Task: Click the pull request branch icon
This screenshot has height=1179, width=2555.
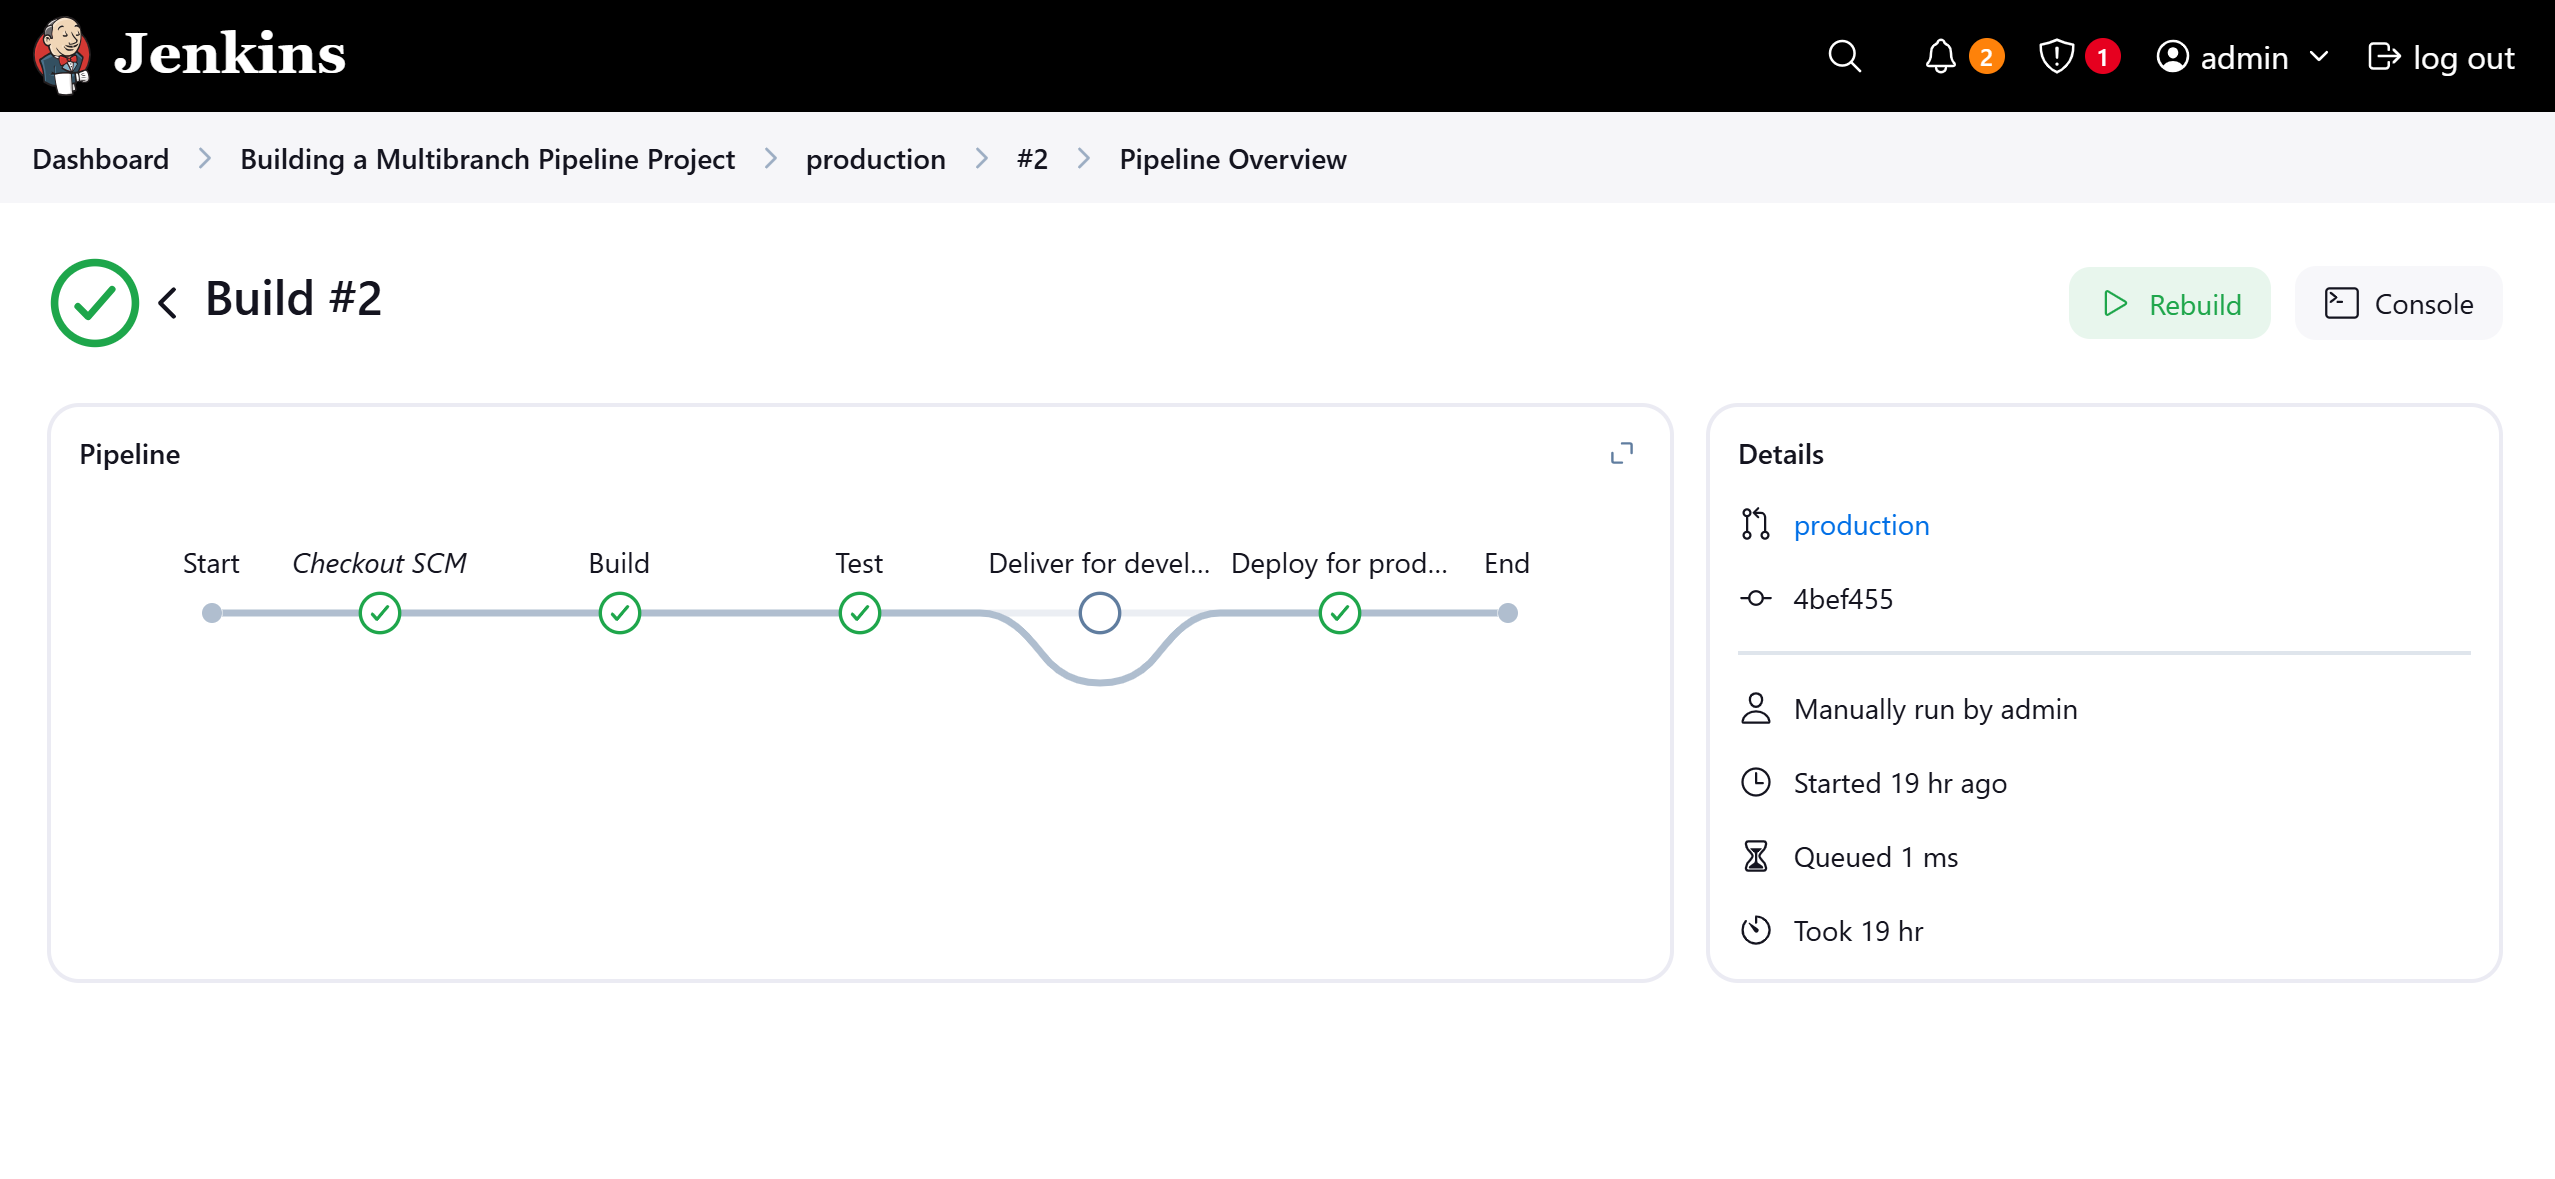Action: point(1755,524)
